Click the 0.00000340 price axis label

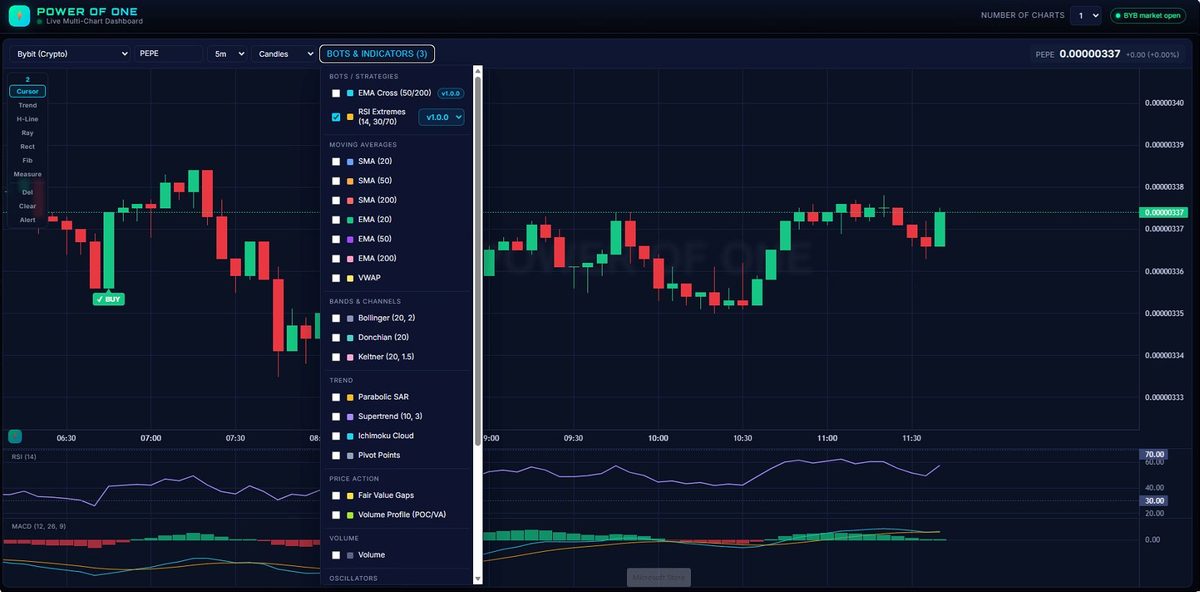click(x=1165, y=103)
